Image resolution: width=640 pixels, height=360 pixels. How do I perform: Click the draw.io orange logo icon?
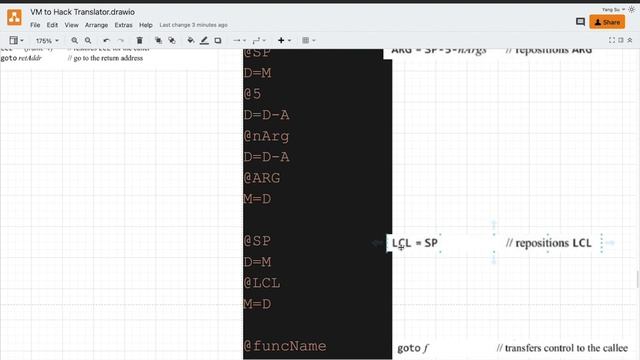click(14, 18)
